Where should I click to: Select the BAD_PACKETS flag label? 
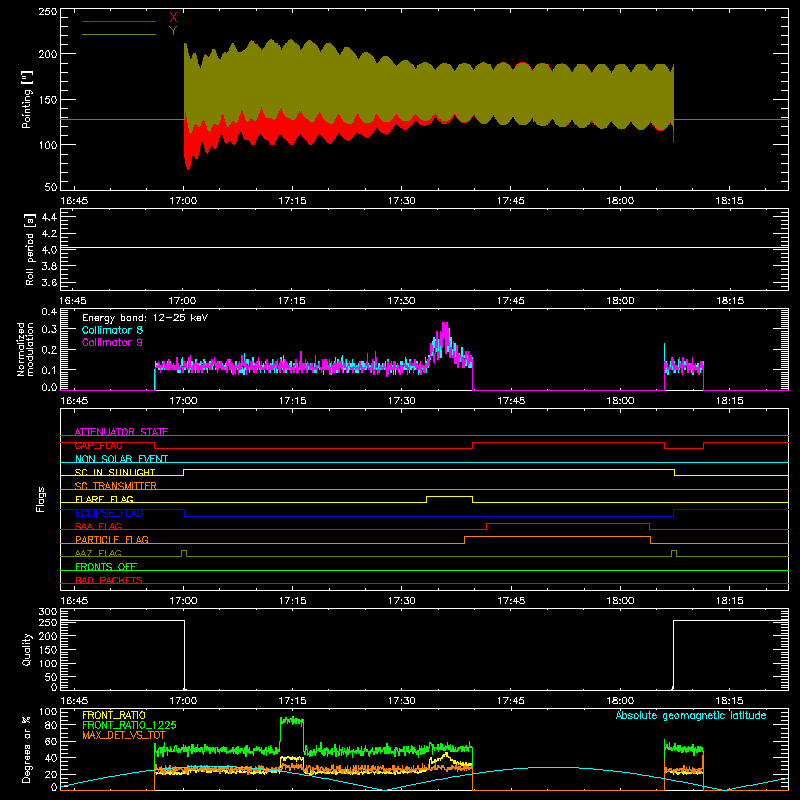(109, 580)
